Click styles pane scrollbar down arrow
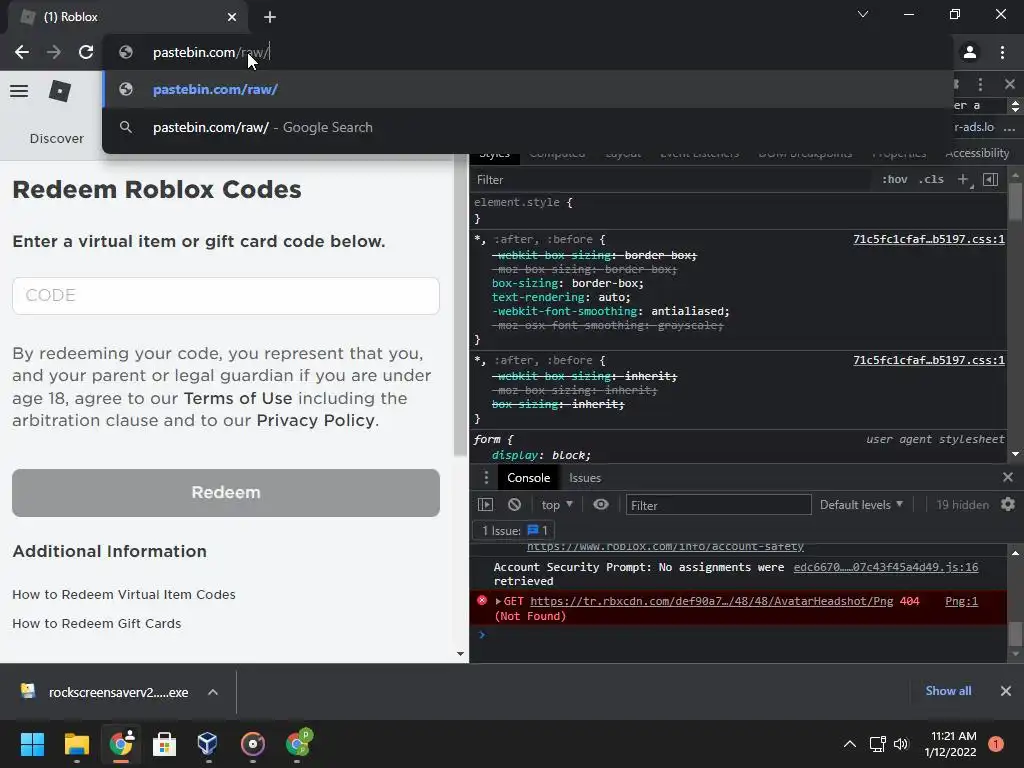The width and height of the screenshot is (1024, 768). coord(1016,454)
